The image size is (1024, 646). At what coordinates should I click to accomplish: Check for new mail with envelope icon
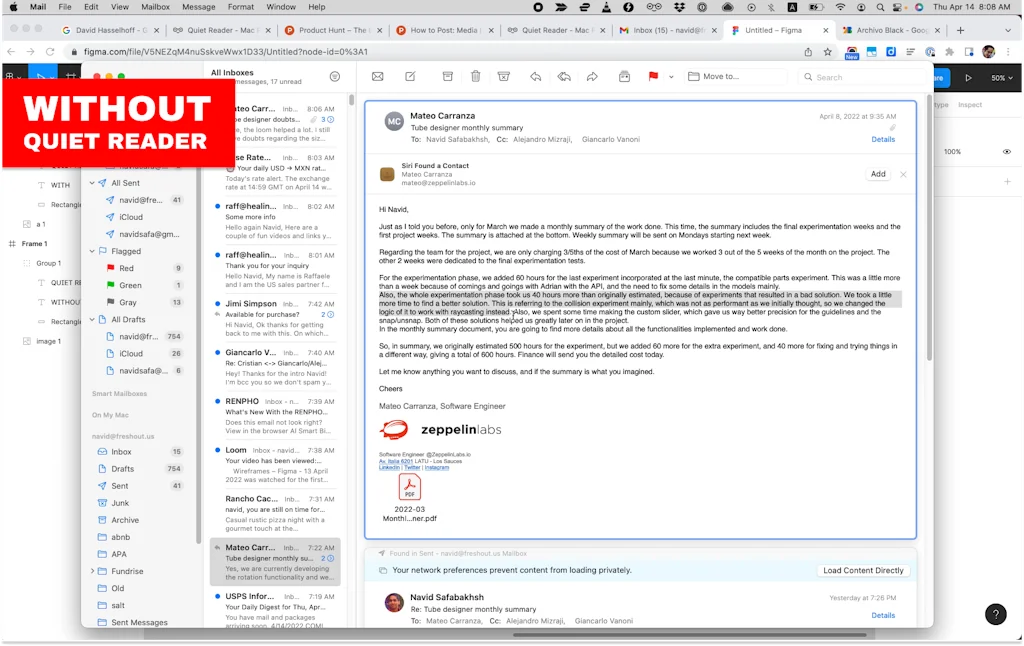point(377,76)
